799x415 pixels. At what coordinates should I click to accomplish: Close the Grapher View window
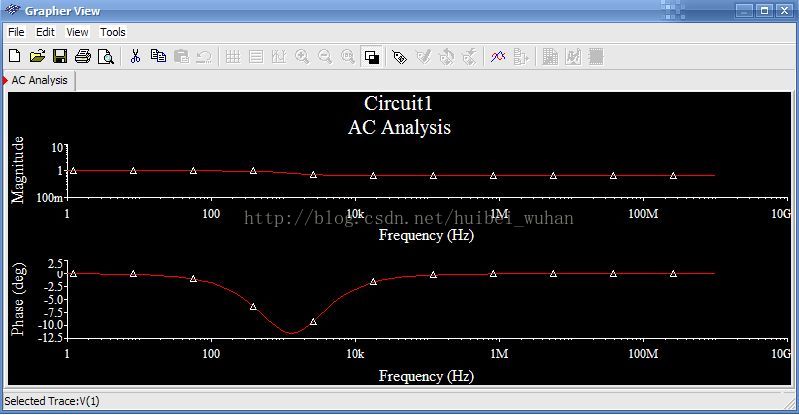click(x=785, y=10)
